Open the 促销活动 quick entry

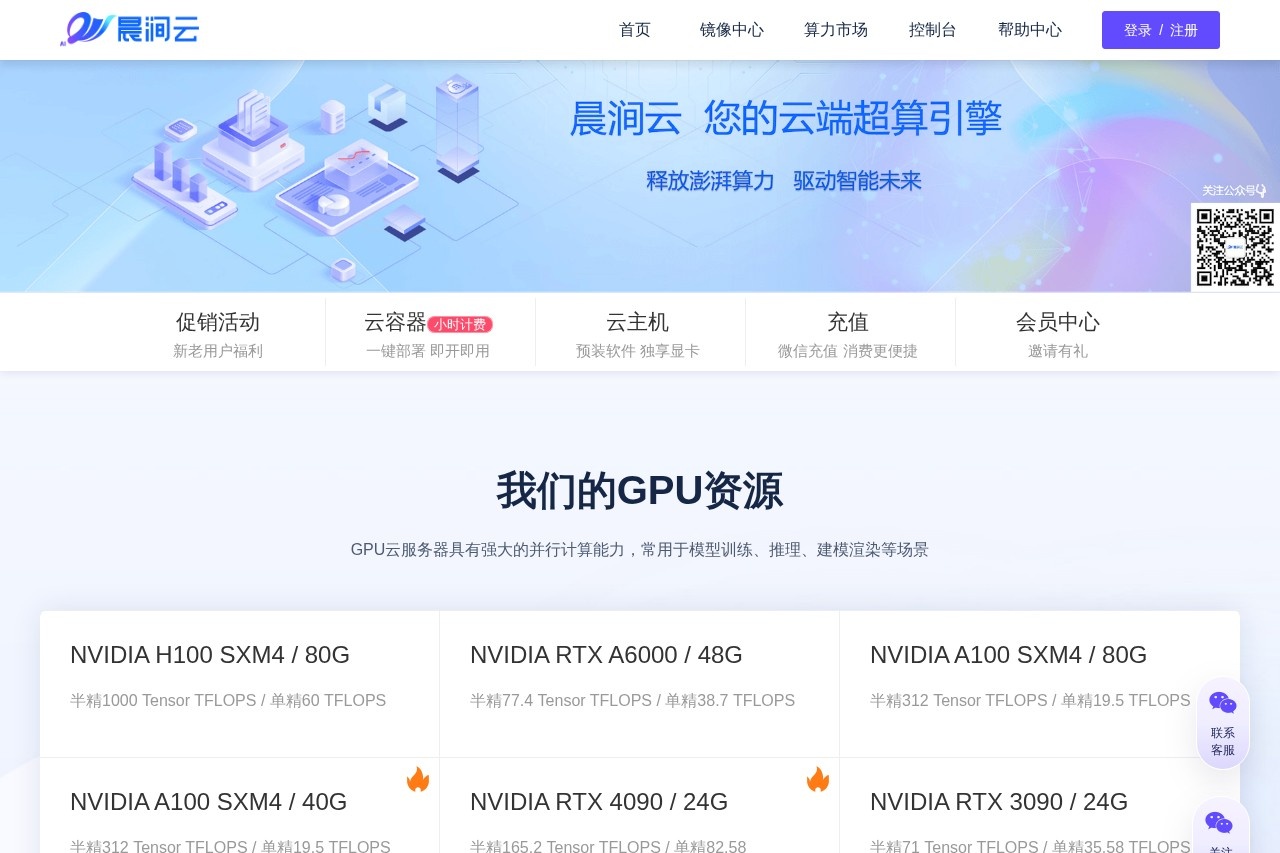click(x=218, y=334)
